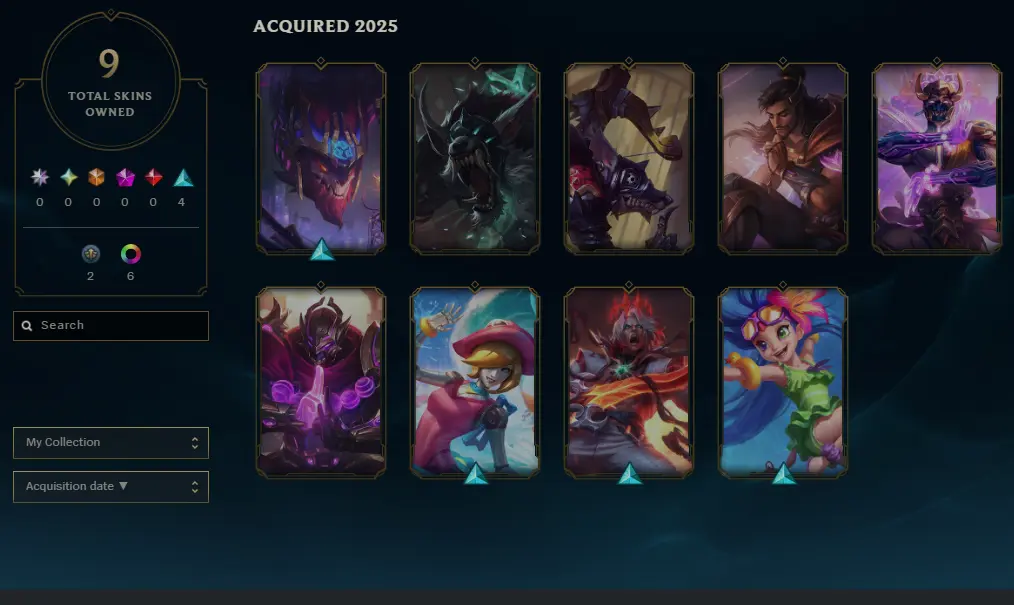Viewport: 1014px width, 605px height.
Task: Click the My Collection dropdown up-down arrows
Action: click(195, 443)
